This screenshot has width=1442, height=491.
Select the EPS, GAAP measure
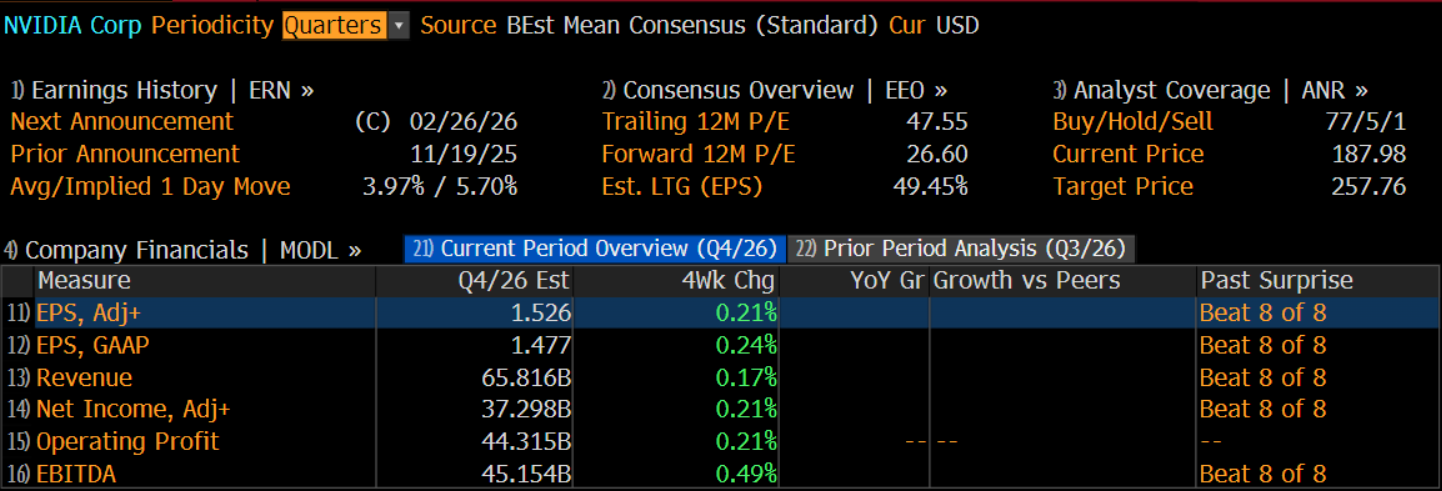(92, 345)
